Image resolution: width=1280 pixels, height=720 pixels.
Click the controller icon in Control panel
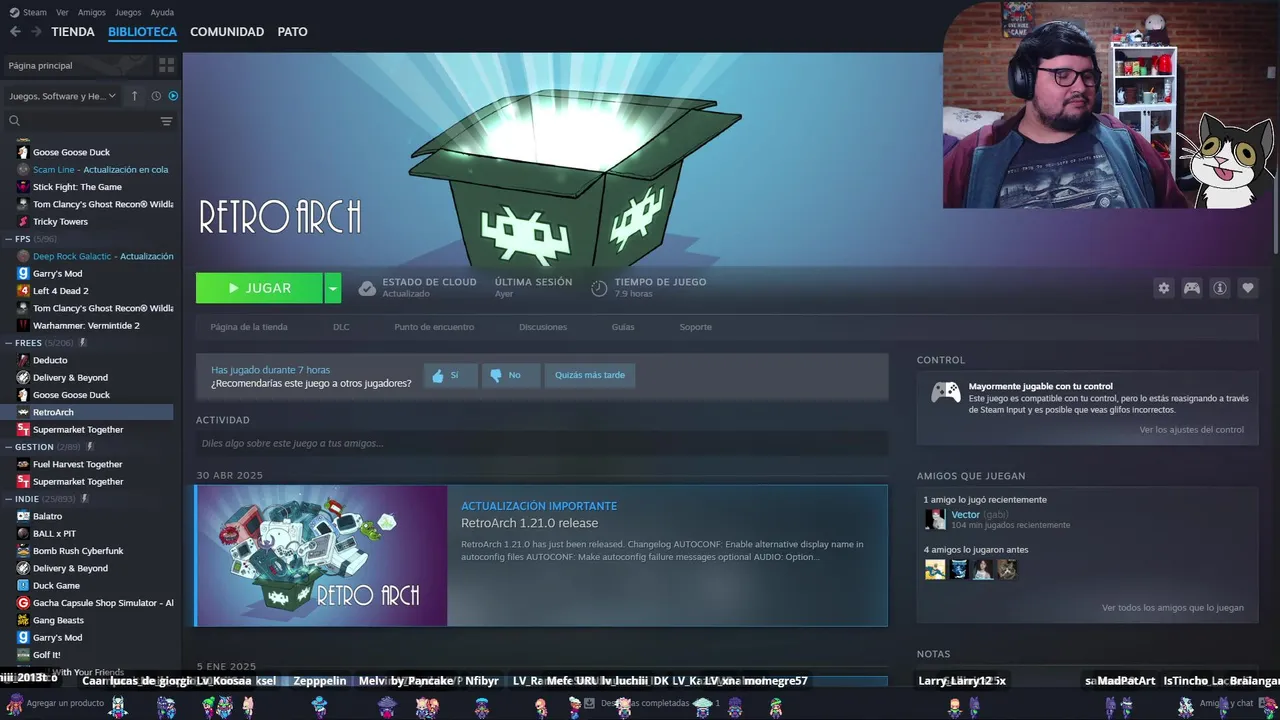click(x=946, y=392)
